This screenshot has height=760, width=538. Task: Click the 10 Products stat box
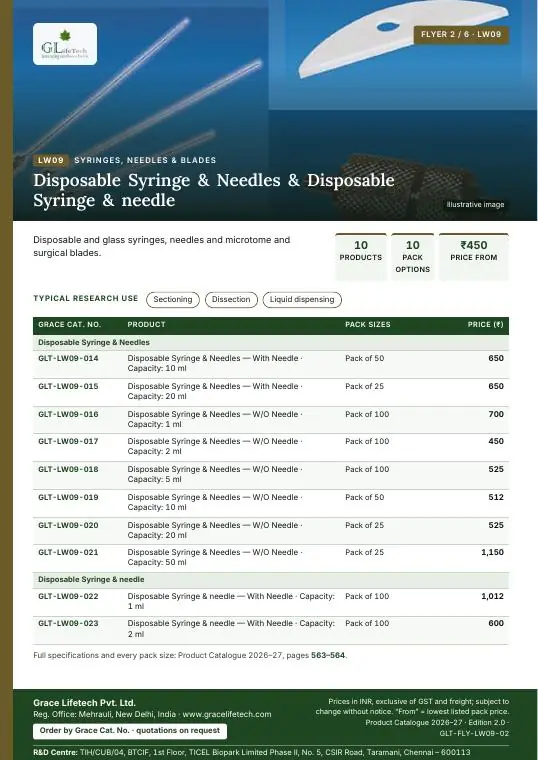361,256
